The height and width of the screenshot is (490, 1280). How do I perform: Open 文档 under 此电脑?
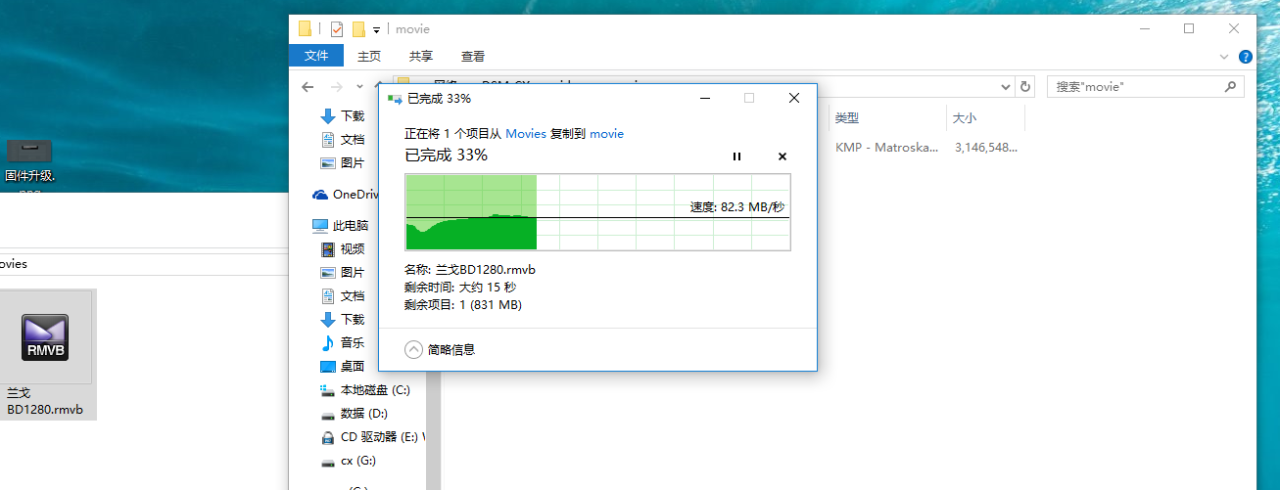343,296
